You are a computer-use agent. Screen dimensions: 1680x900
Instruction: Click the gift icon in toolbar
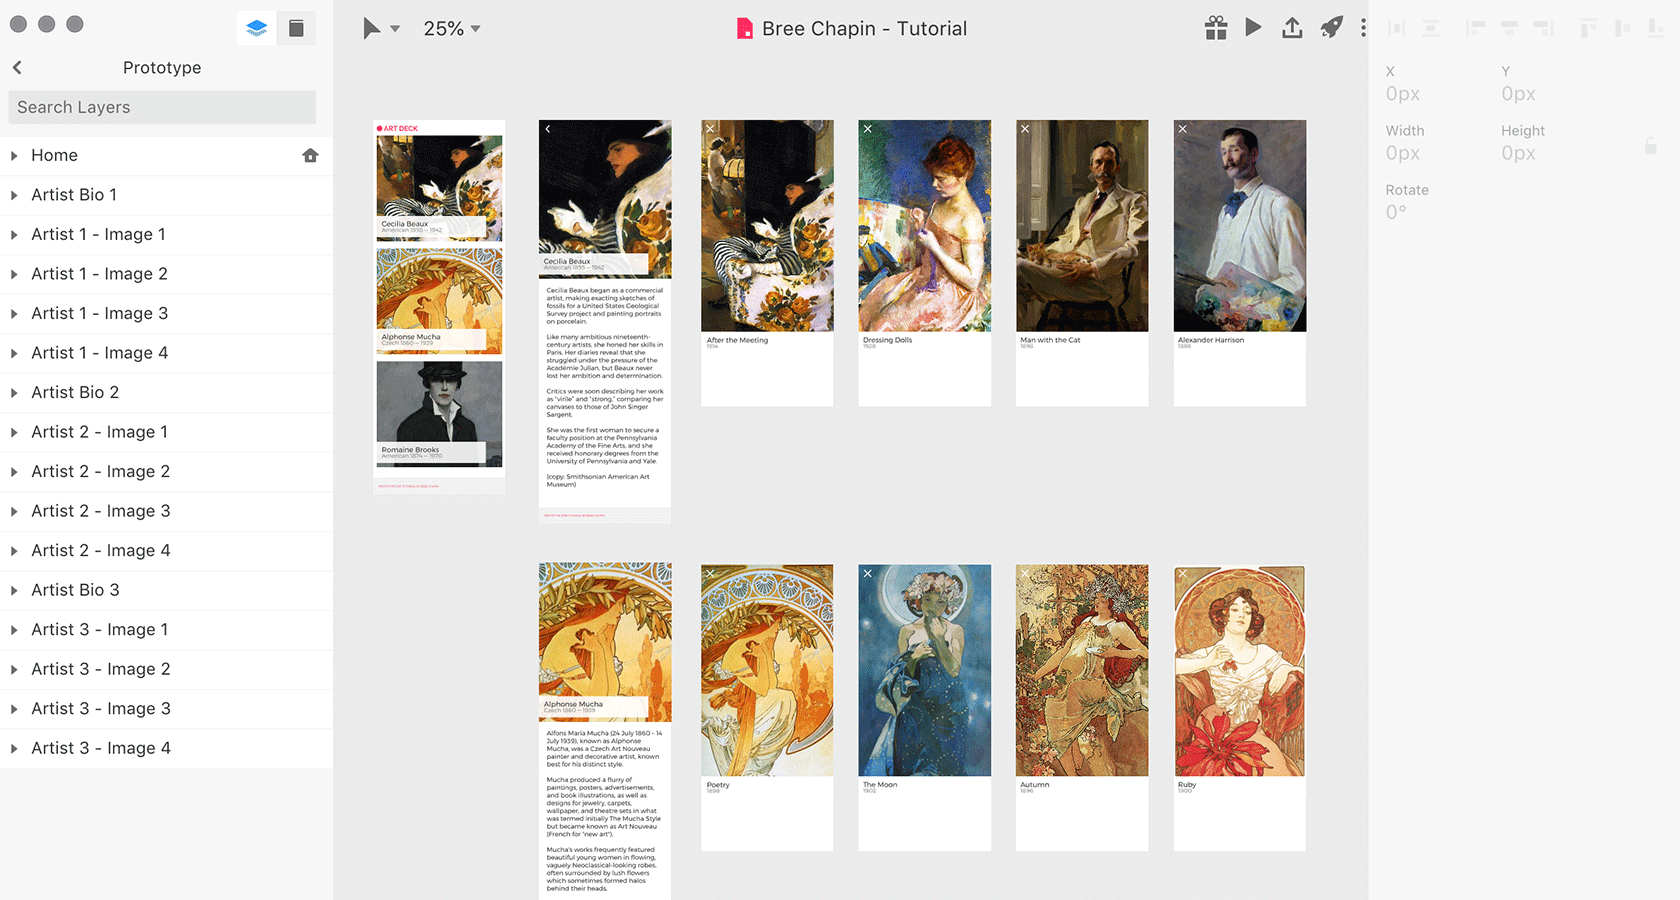pos(1216,28)
